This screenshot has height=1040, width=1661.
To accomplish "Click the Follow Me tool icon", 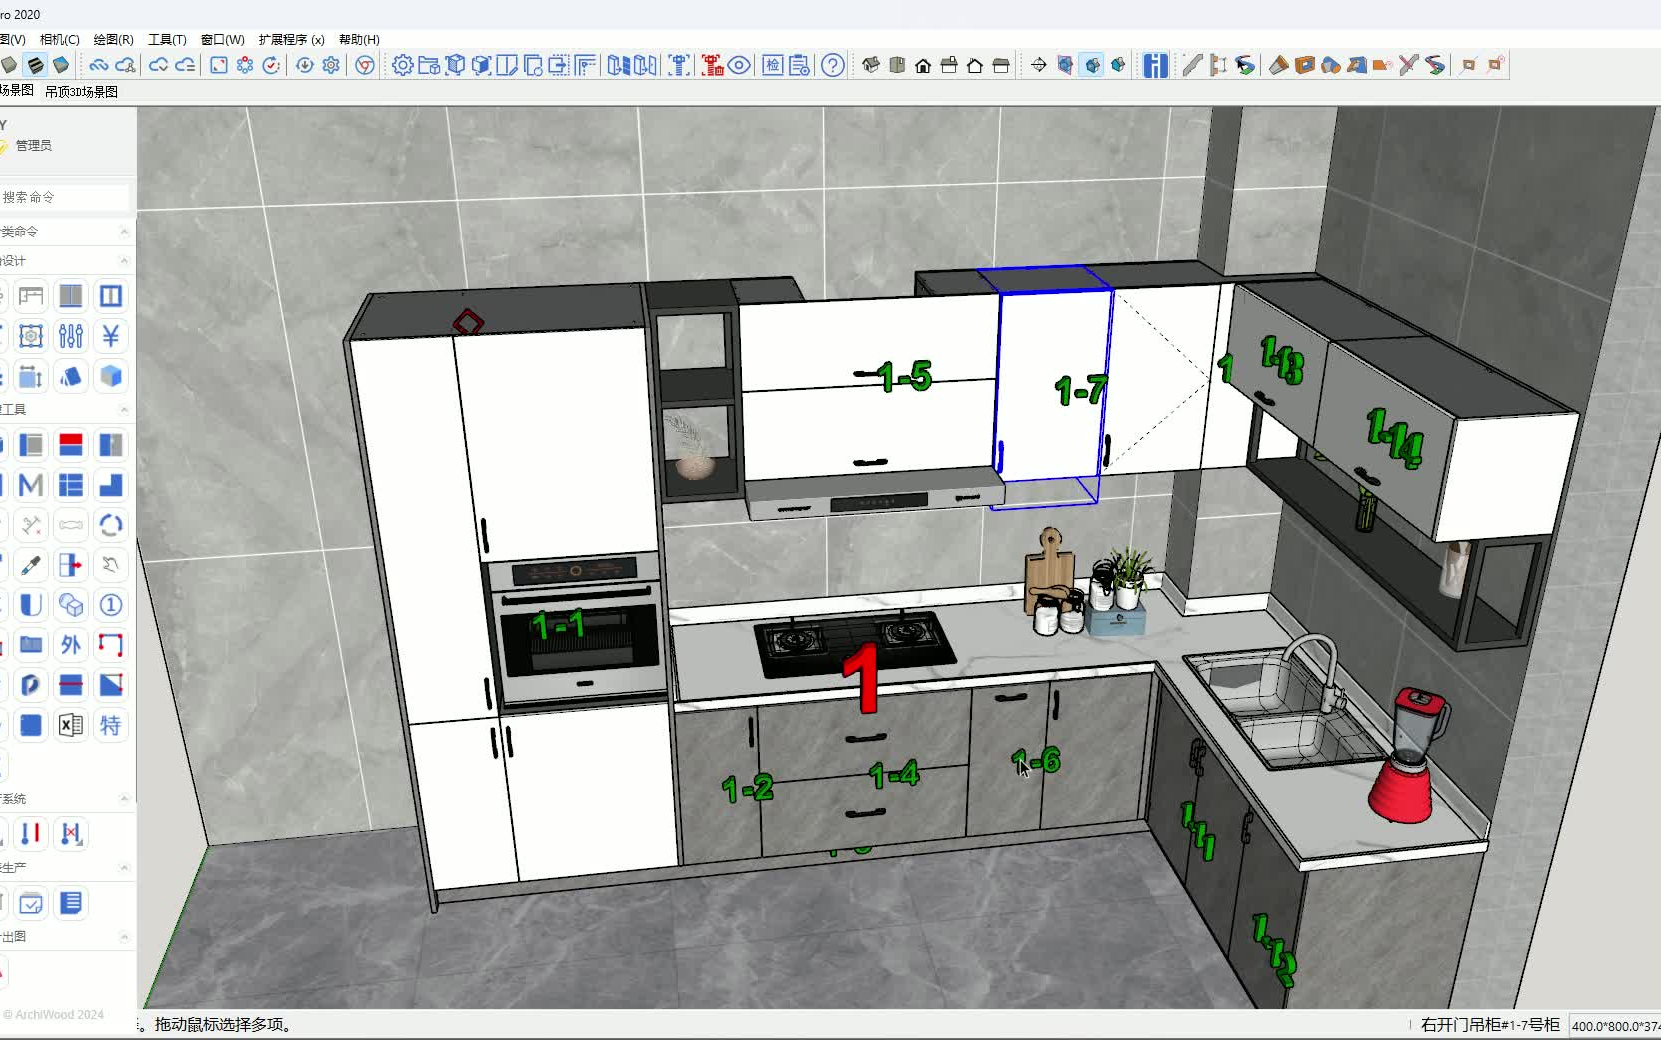I will [x=1245, y=65].
